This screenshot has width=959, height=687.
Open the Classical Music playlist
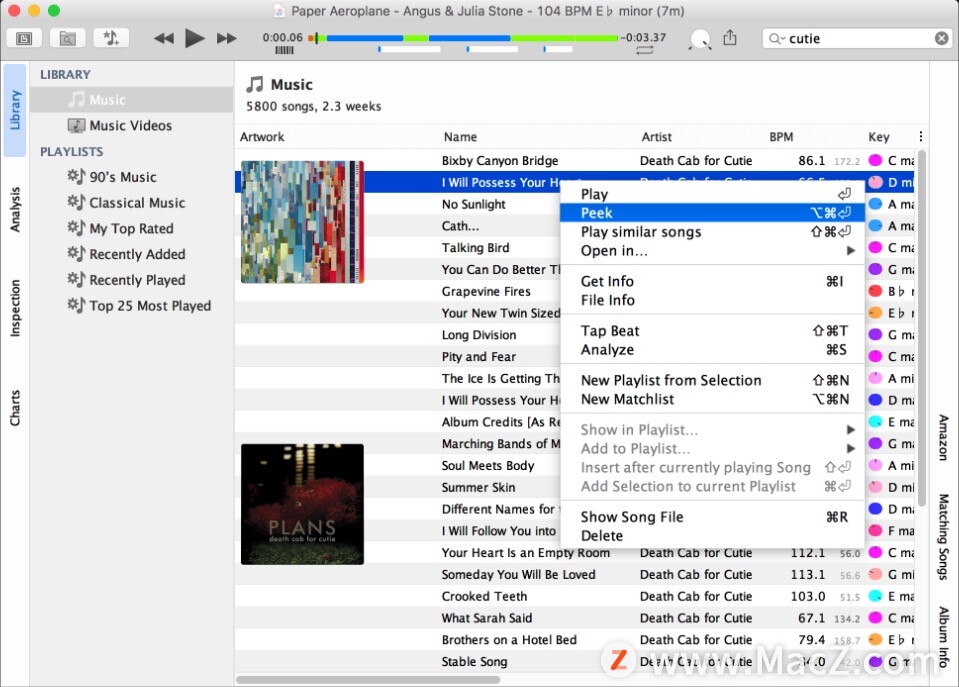(x=131, y=202)
